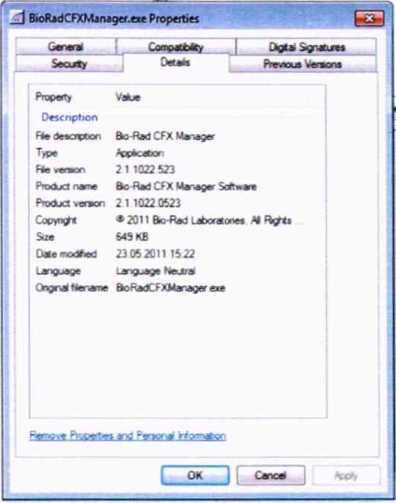This screenshot has height=503, width=396.
Task: Confirm with the OK button
Action: click(195, 475)
